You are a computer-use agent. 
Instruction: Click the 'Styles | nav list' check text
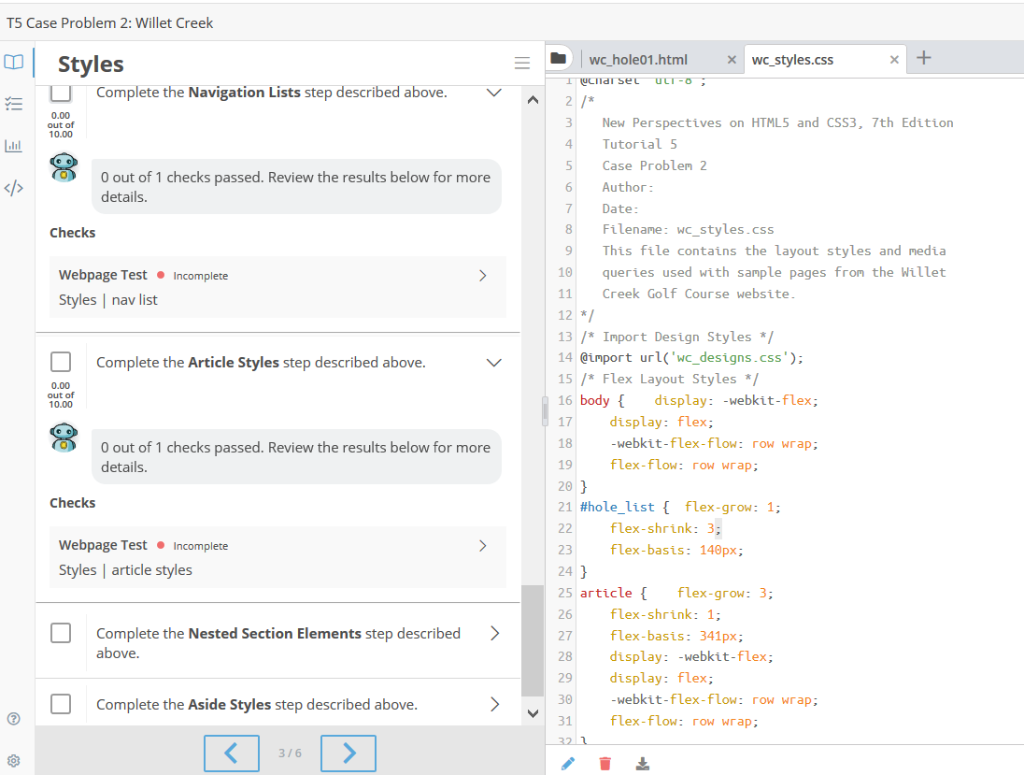(x=108, y=300)
